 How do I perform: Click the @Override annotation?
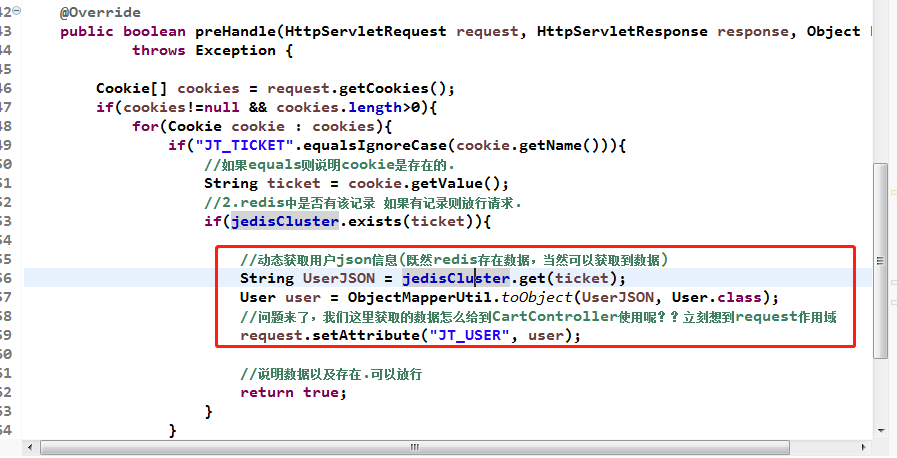coord(100,13)
